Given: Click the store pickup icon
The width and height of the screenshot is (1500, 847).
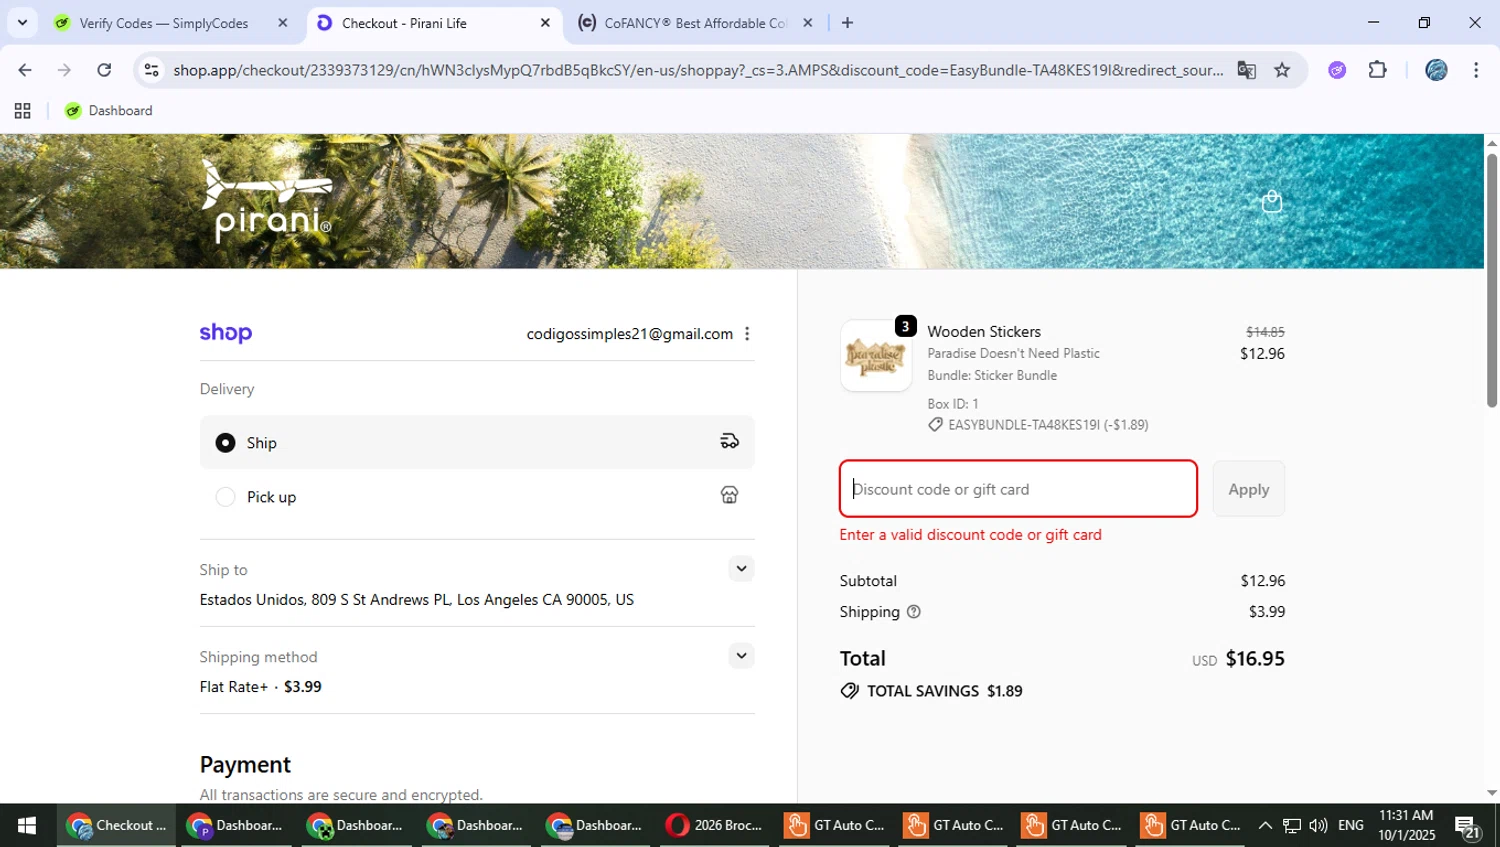Looking at the screenshot, I should [x=730, y=495].
